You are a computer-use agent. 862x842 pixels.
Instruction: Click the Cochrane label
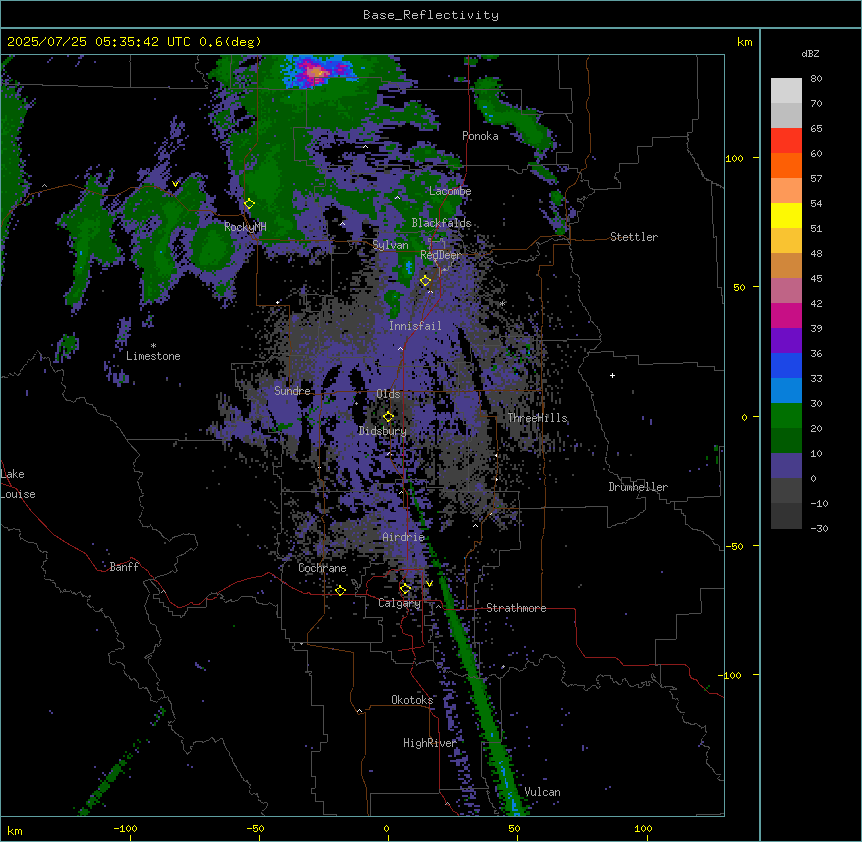(x=322, y=568)
